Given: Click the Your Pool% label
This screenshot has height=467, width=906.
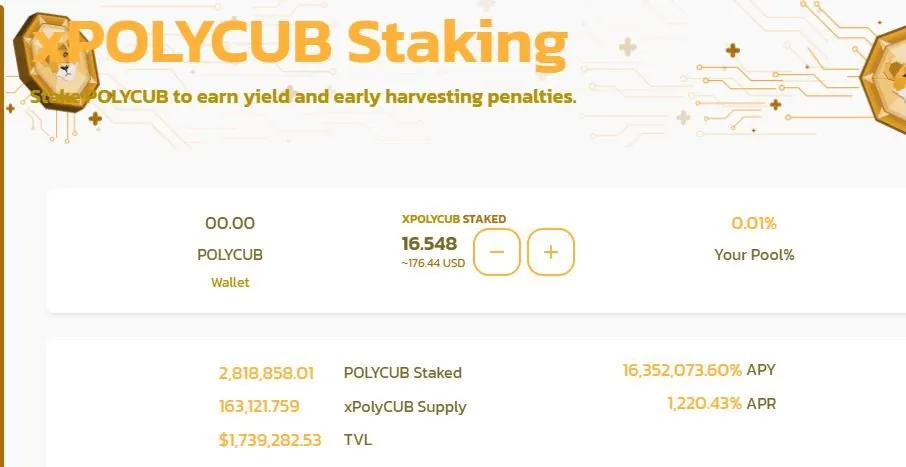Looking at the screenshot, I should [754, 255].
